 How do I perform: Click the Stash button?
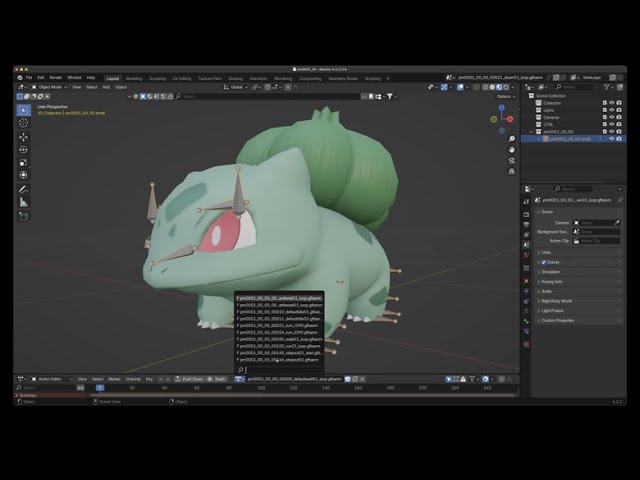[x=216, y=379]
